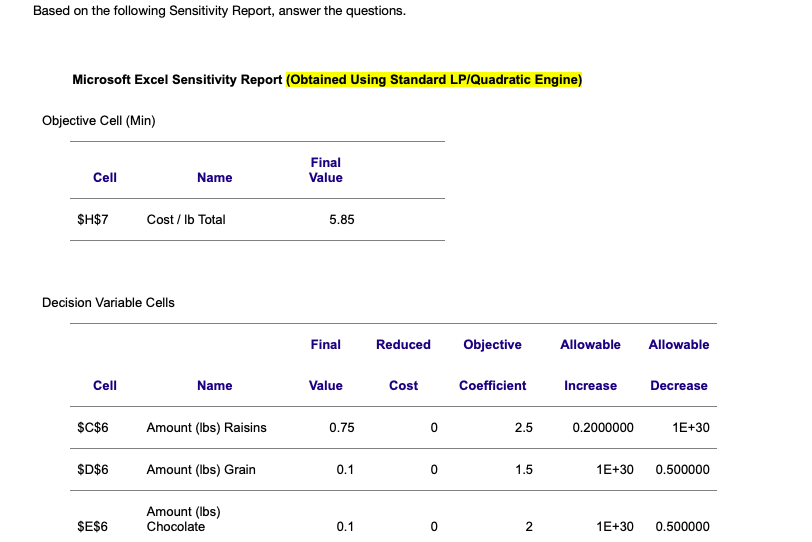Select Raisins allowable decrease 1E+30

pyautogui.click(x=691, y=428)
